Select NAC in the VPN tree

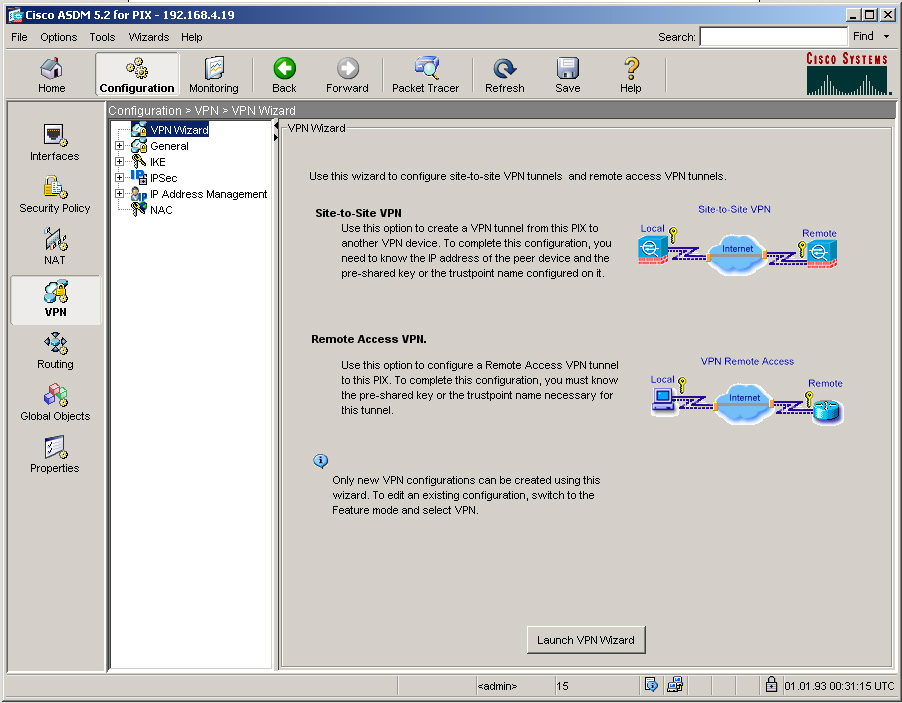[160, 210]
